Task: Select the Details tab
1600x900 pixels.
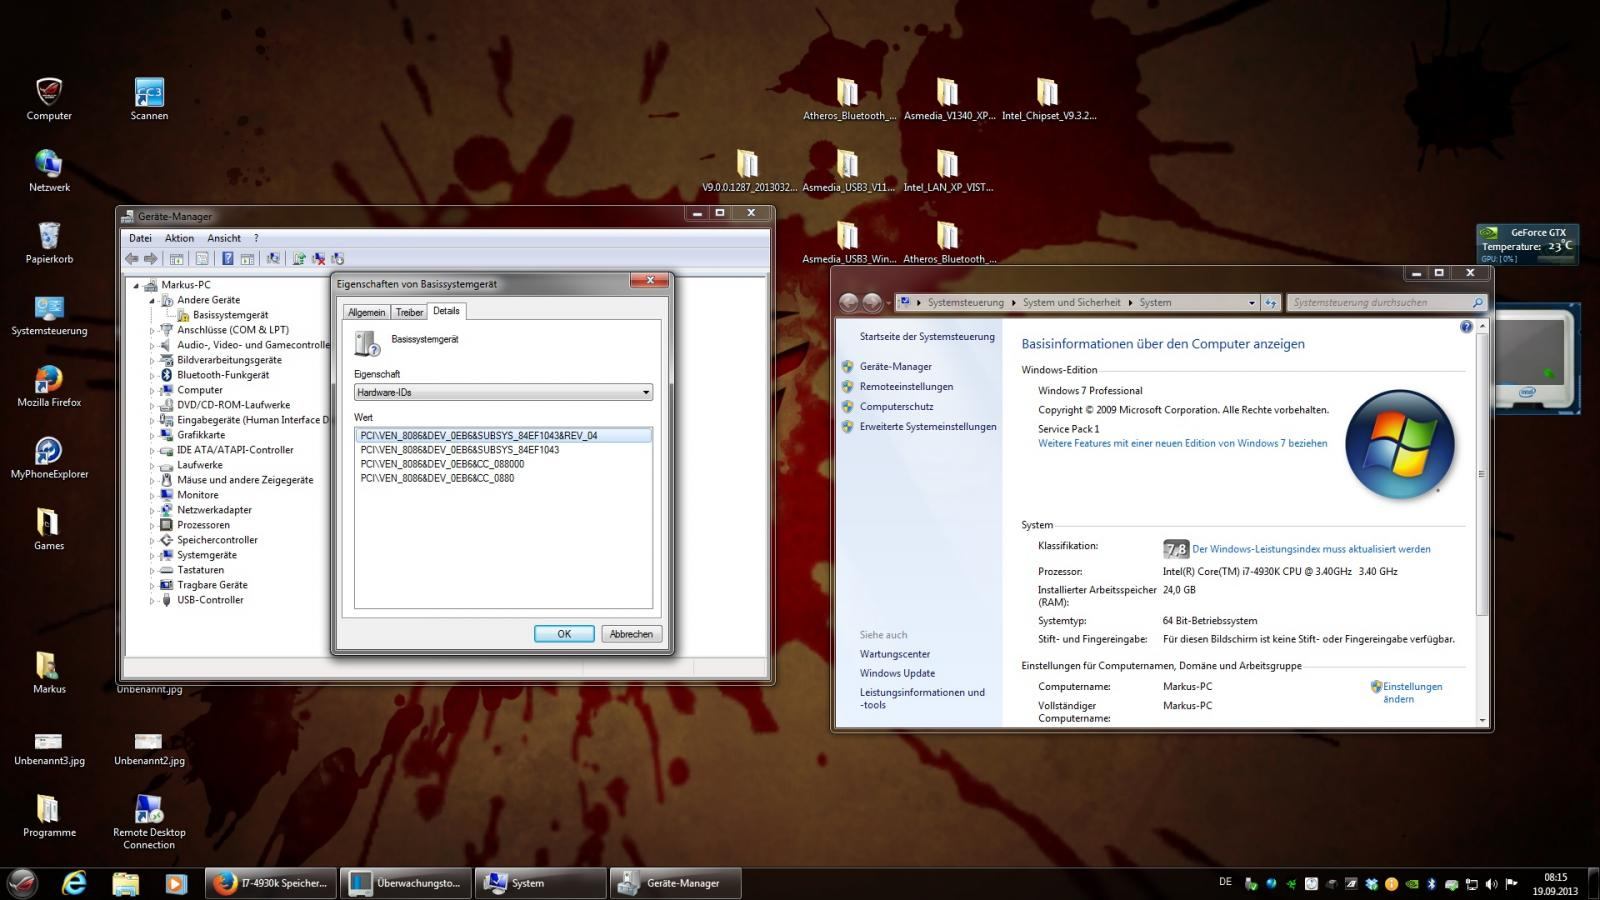Action: coord(446,311)
